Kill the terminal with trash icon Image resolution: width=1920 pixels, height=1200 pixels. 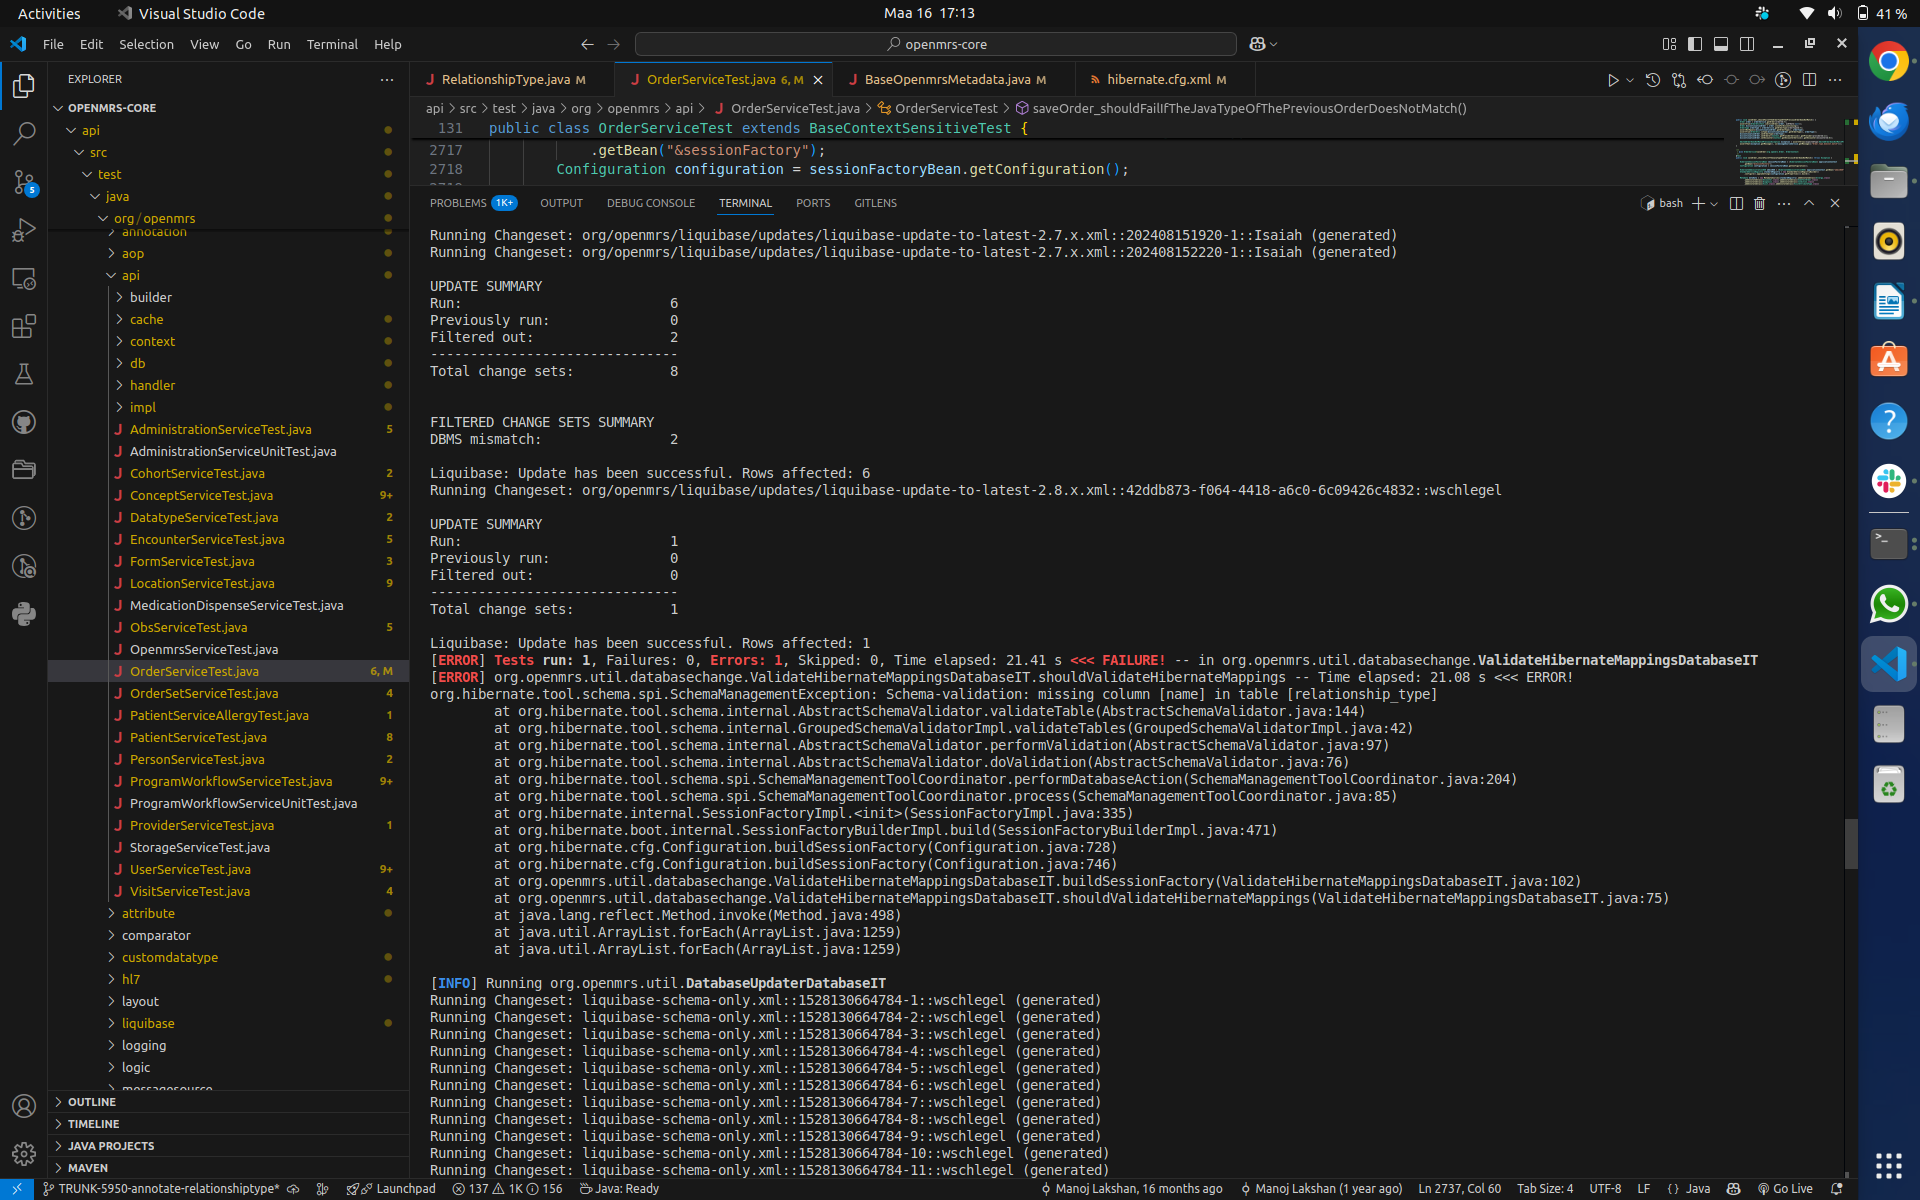[x=1760, y=203]
